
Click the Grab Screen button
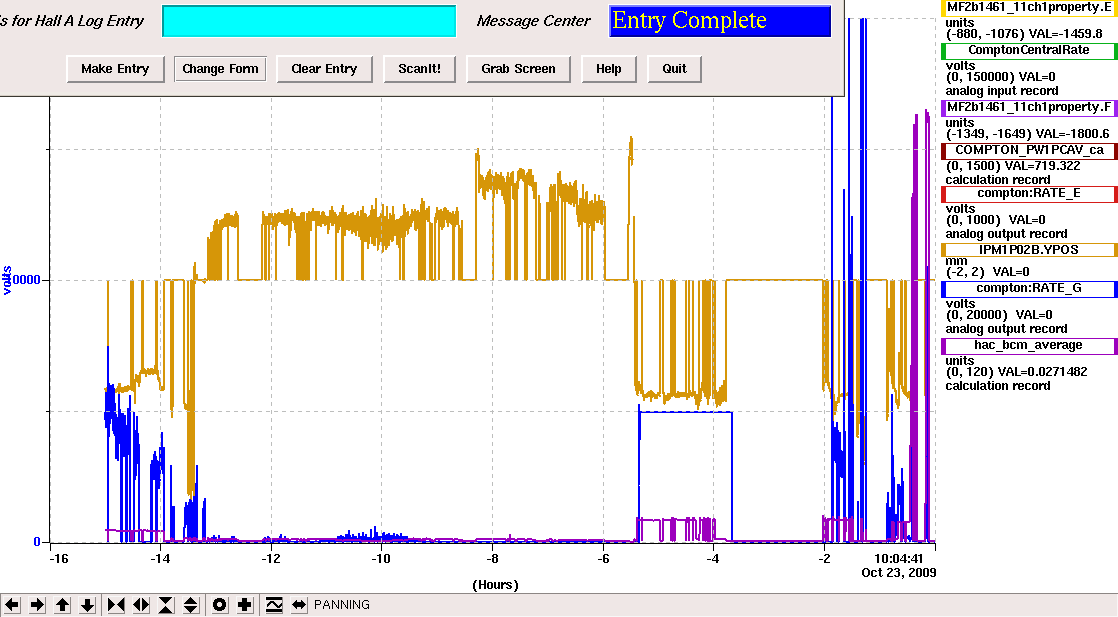point(518,69)
